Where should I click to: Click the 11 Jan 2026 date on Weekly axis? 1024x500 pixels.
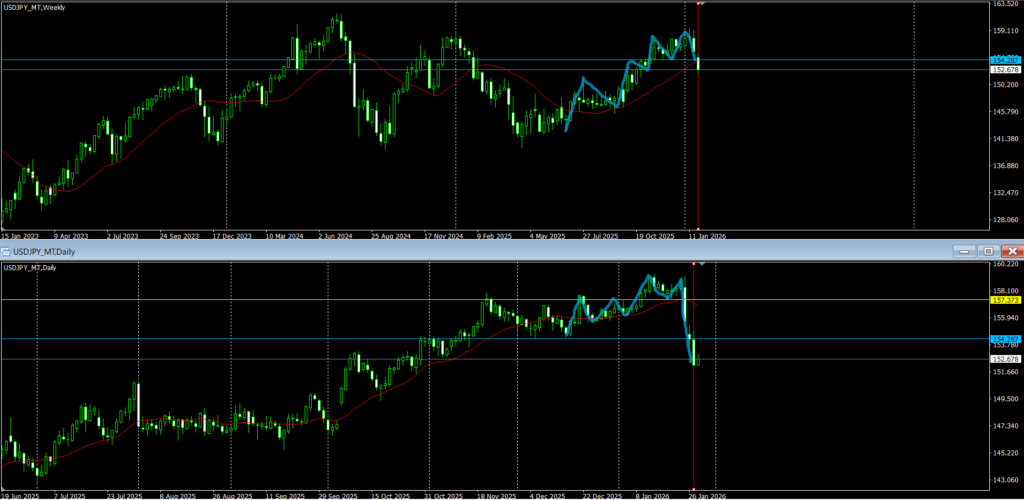point(706,237)
